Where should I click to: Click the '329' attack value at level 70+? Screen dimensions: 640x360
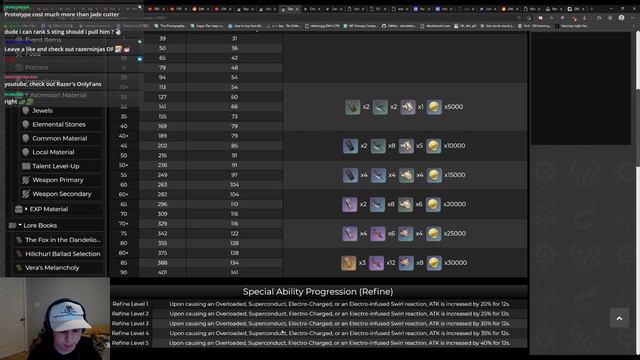tap(162, 224)
